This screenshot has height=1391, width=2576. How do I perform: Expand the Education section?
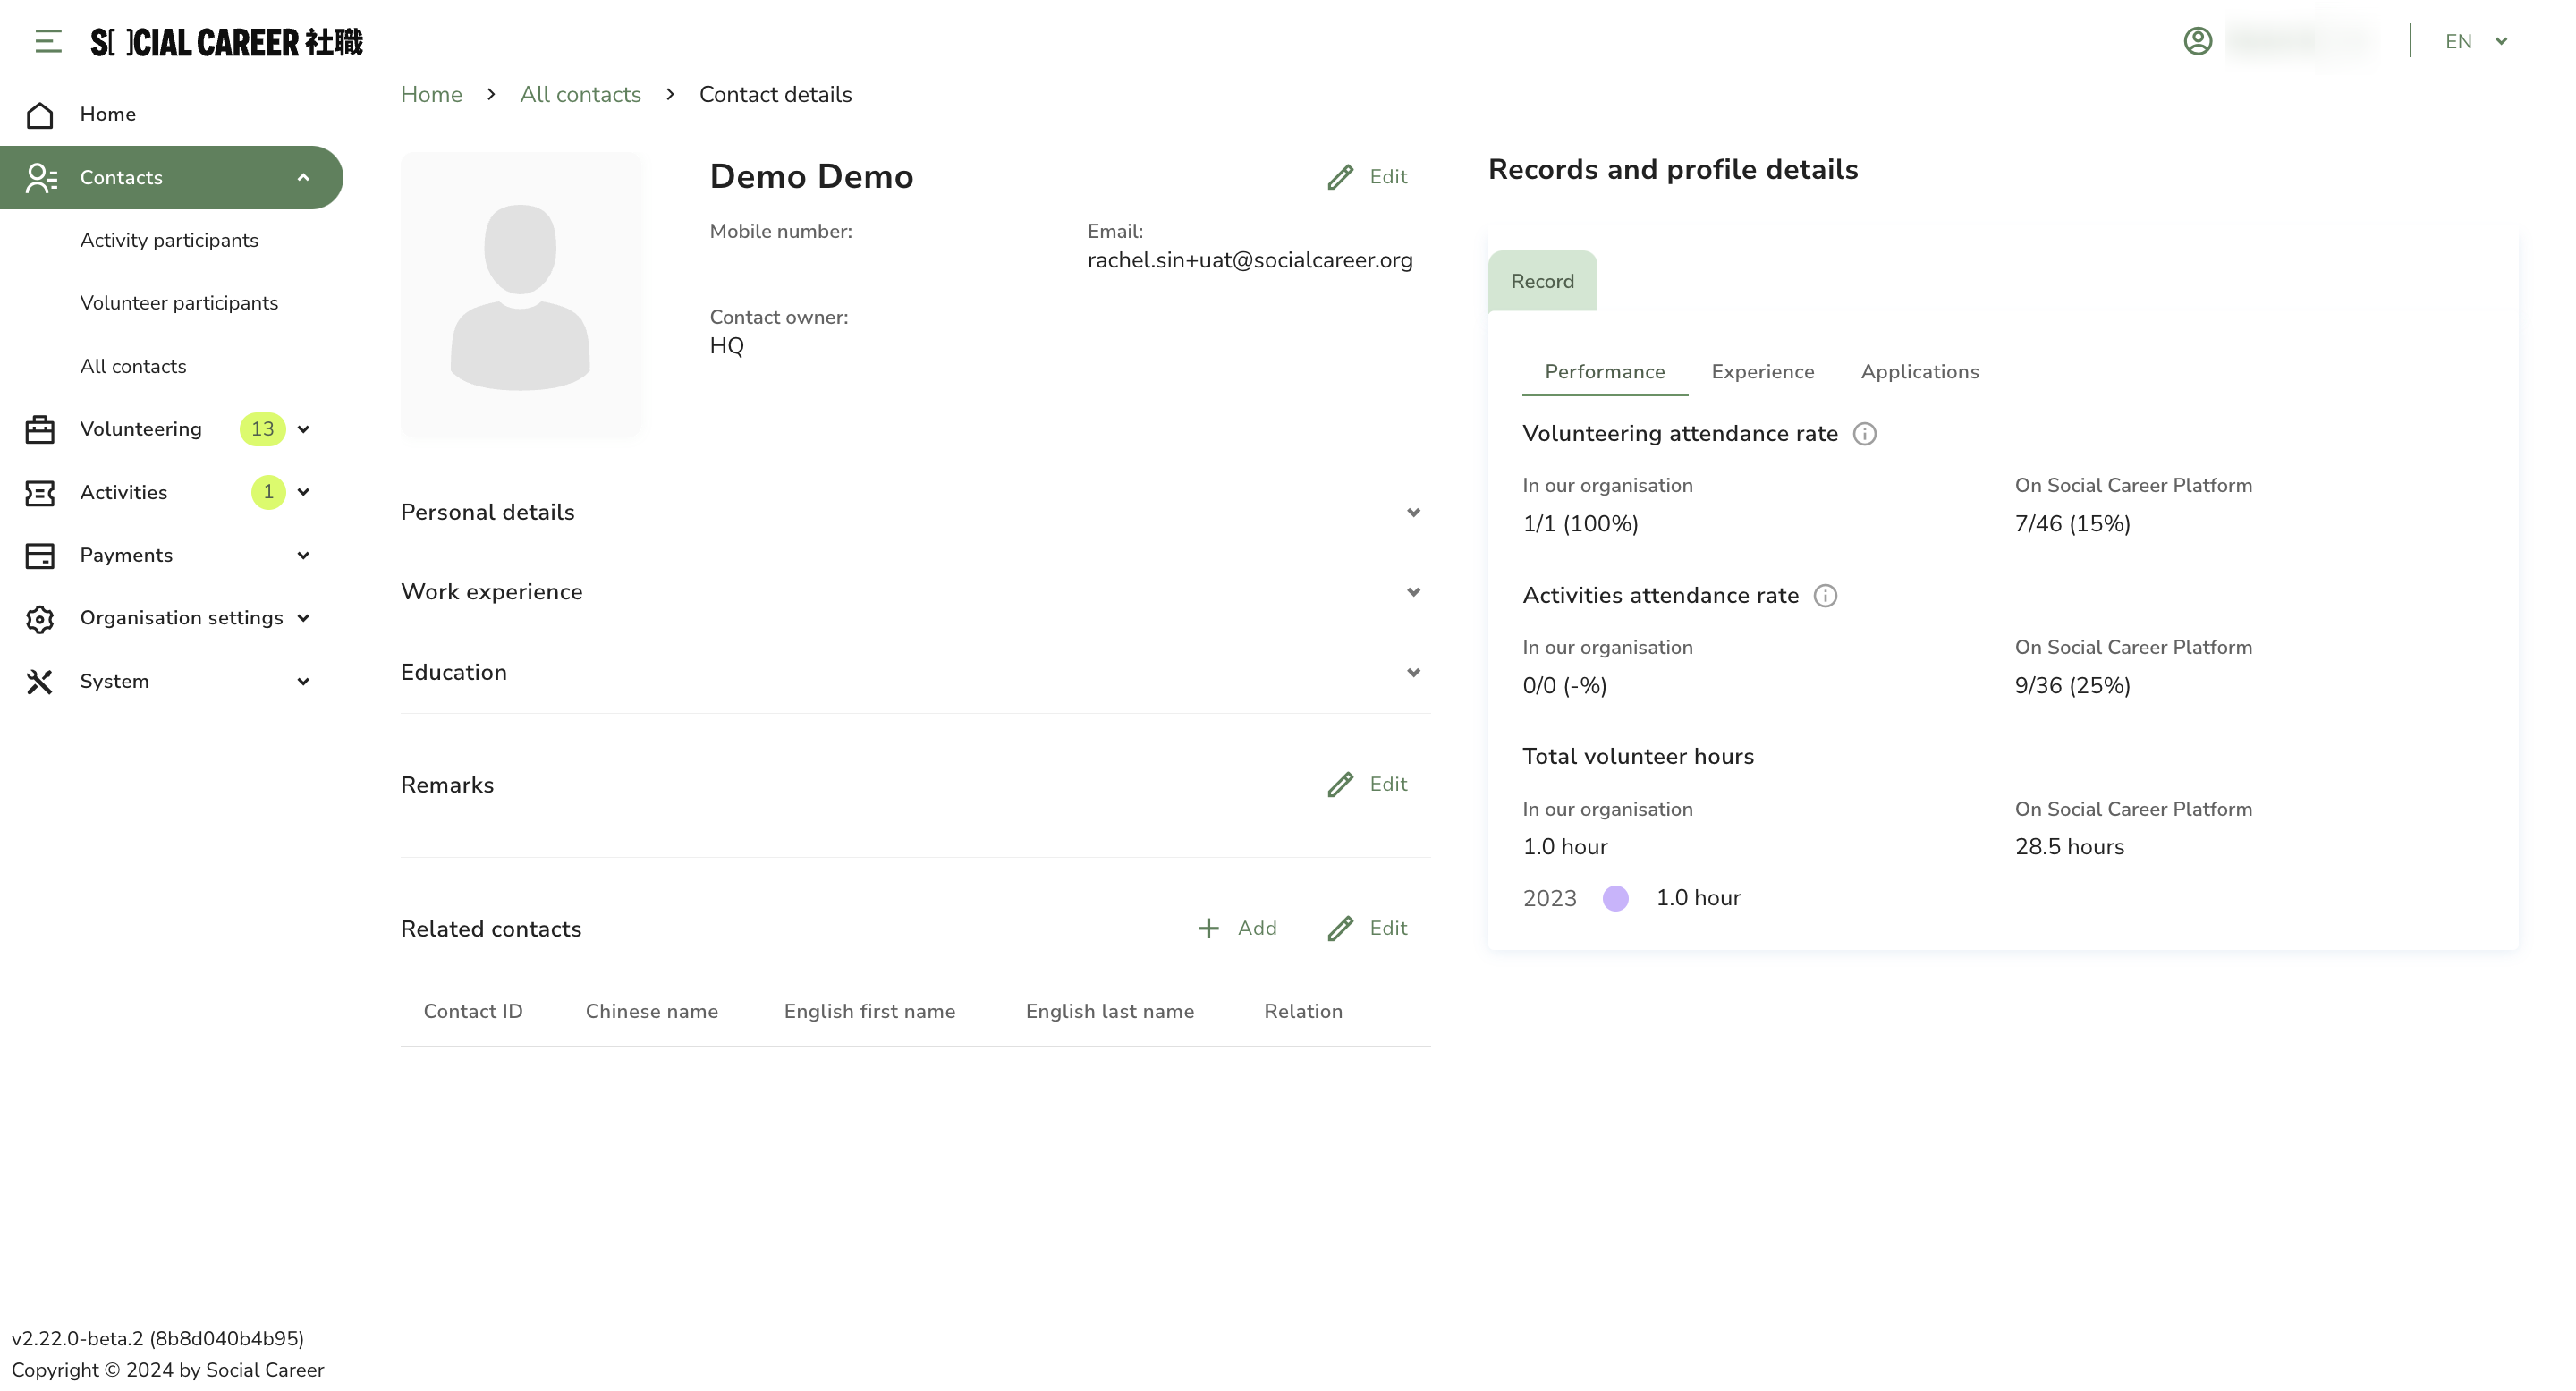click(1413, 672)
